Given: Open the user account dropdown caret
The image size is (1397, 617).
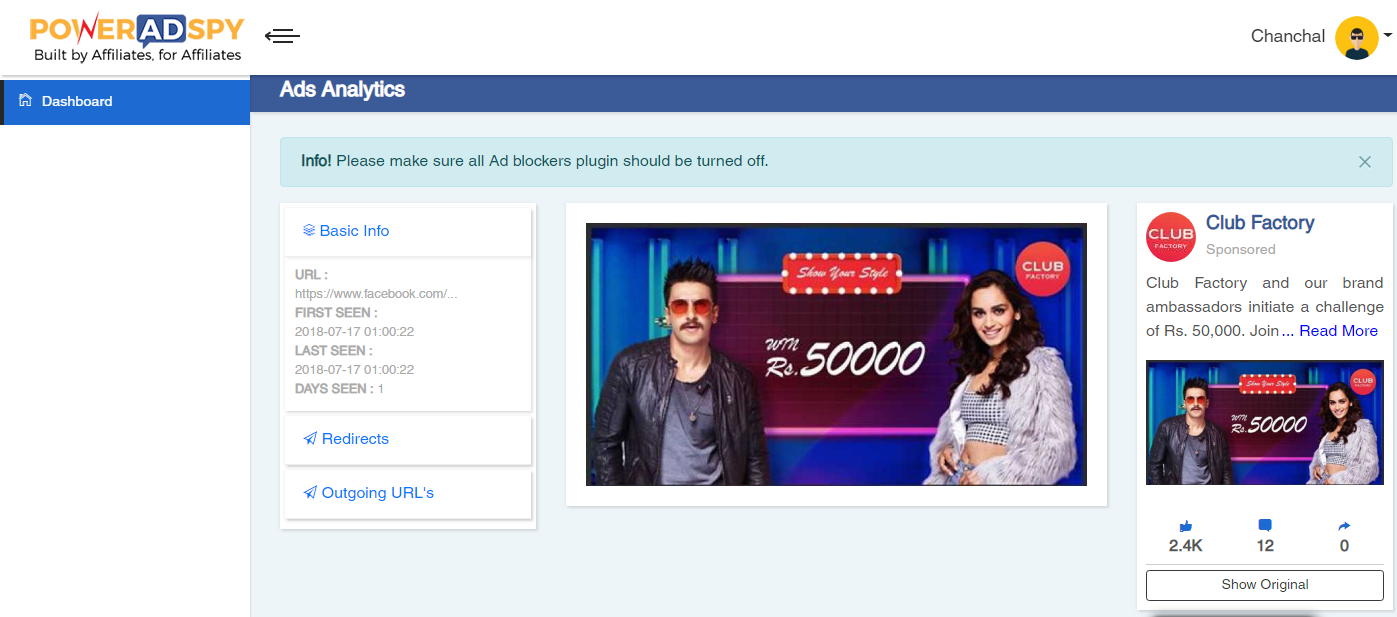Looking at the screenshot, I should click(1388, 34).
